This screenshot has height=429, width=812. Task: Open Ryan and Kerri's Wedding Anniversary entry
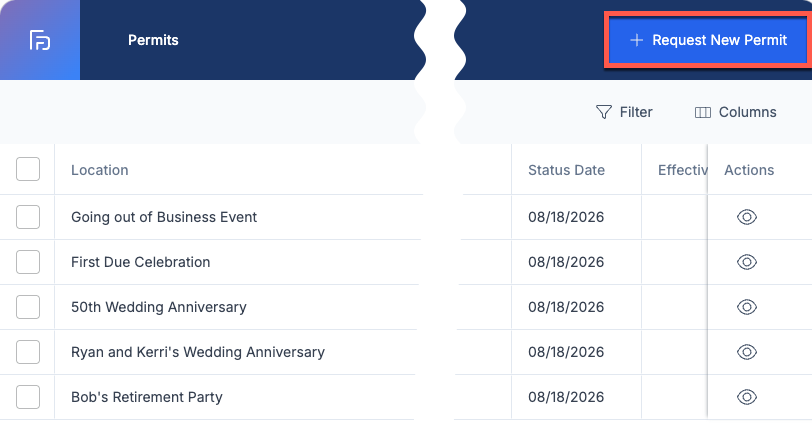(198, 352)
